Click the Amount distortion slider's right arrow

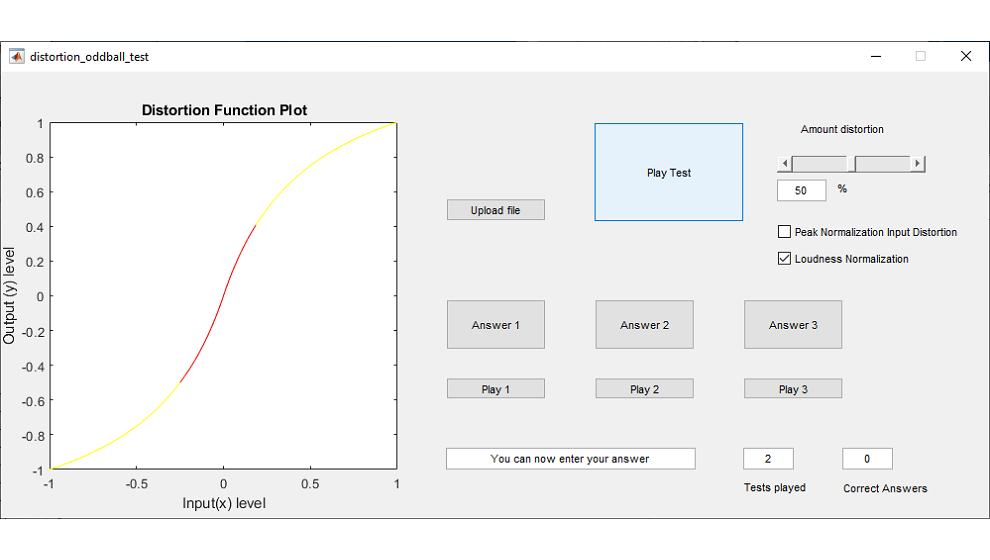[918, 164]
